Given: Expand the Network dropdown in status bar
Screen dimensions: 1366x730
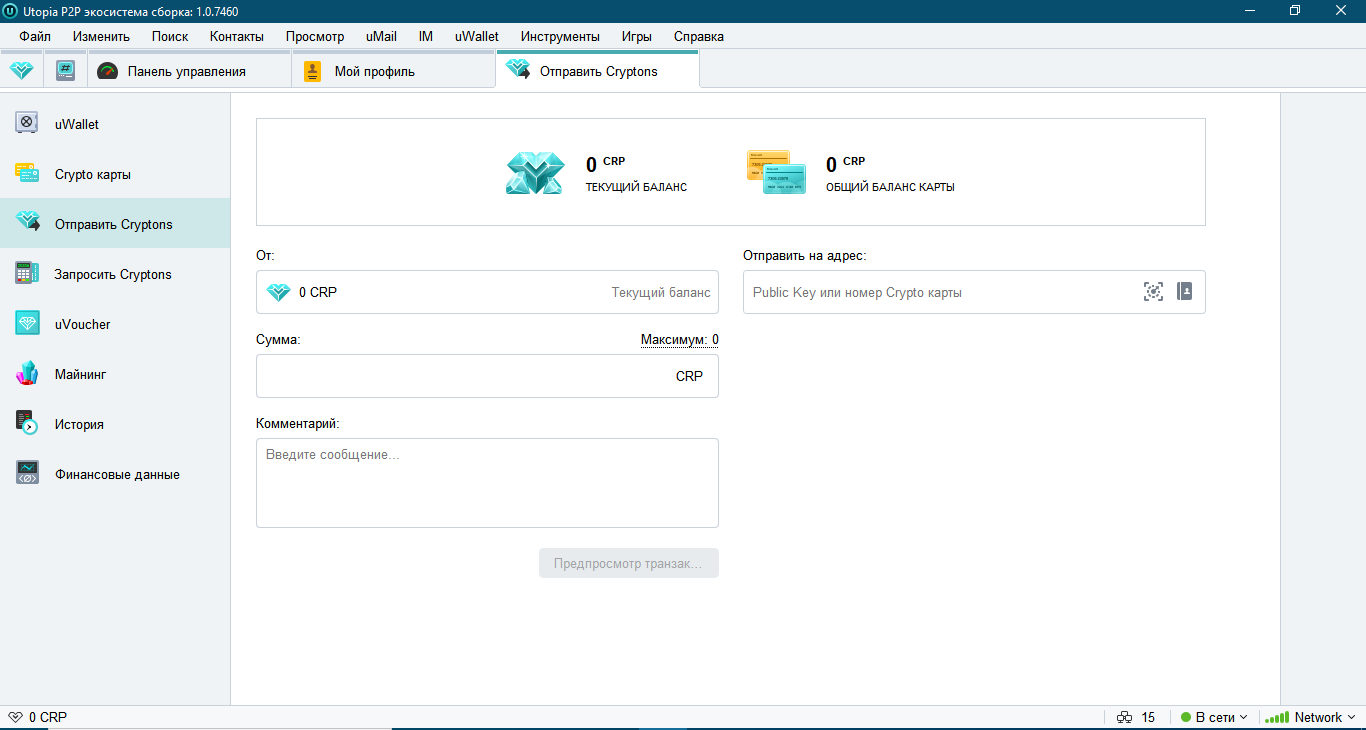Looking at the screenshot, I should (x=1309, y=717).
